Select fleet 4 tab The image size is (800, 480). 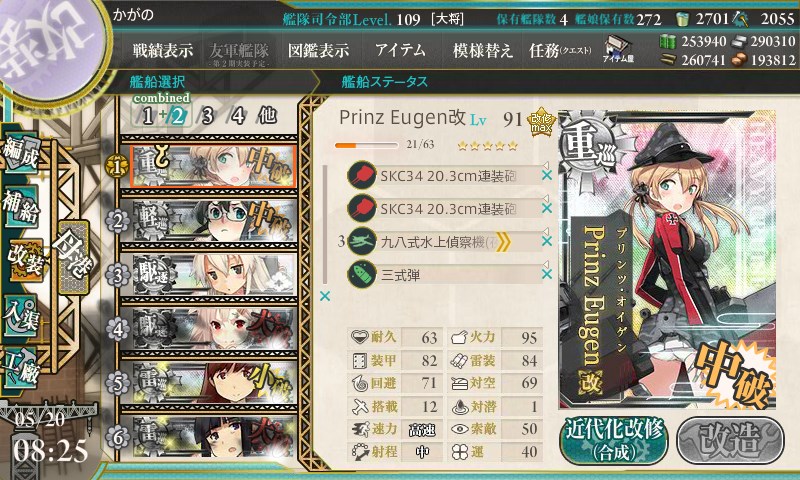[238, 116]
